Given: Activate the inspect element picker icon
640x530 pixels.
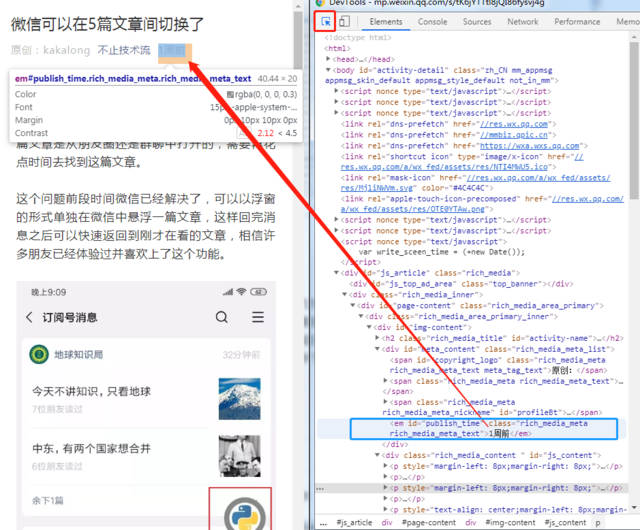Looking at the screenshot, I should tap(325, 22).
